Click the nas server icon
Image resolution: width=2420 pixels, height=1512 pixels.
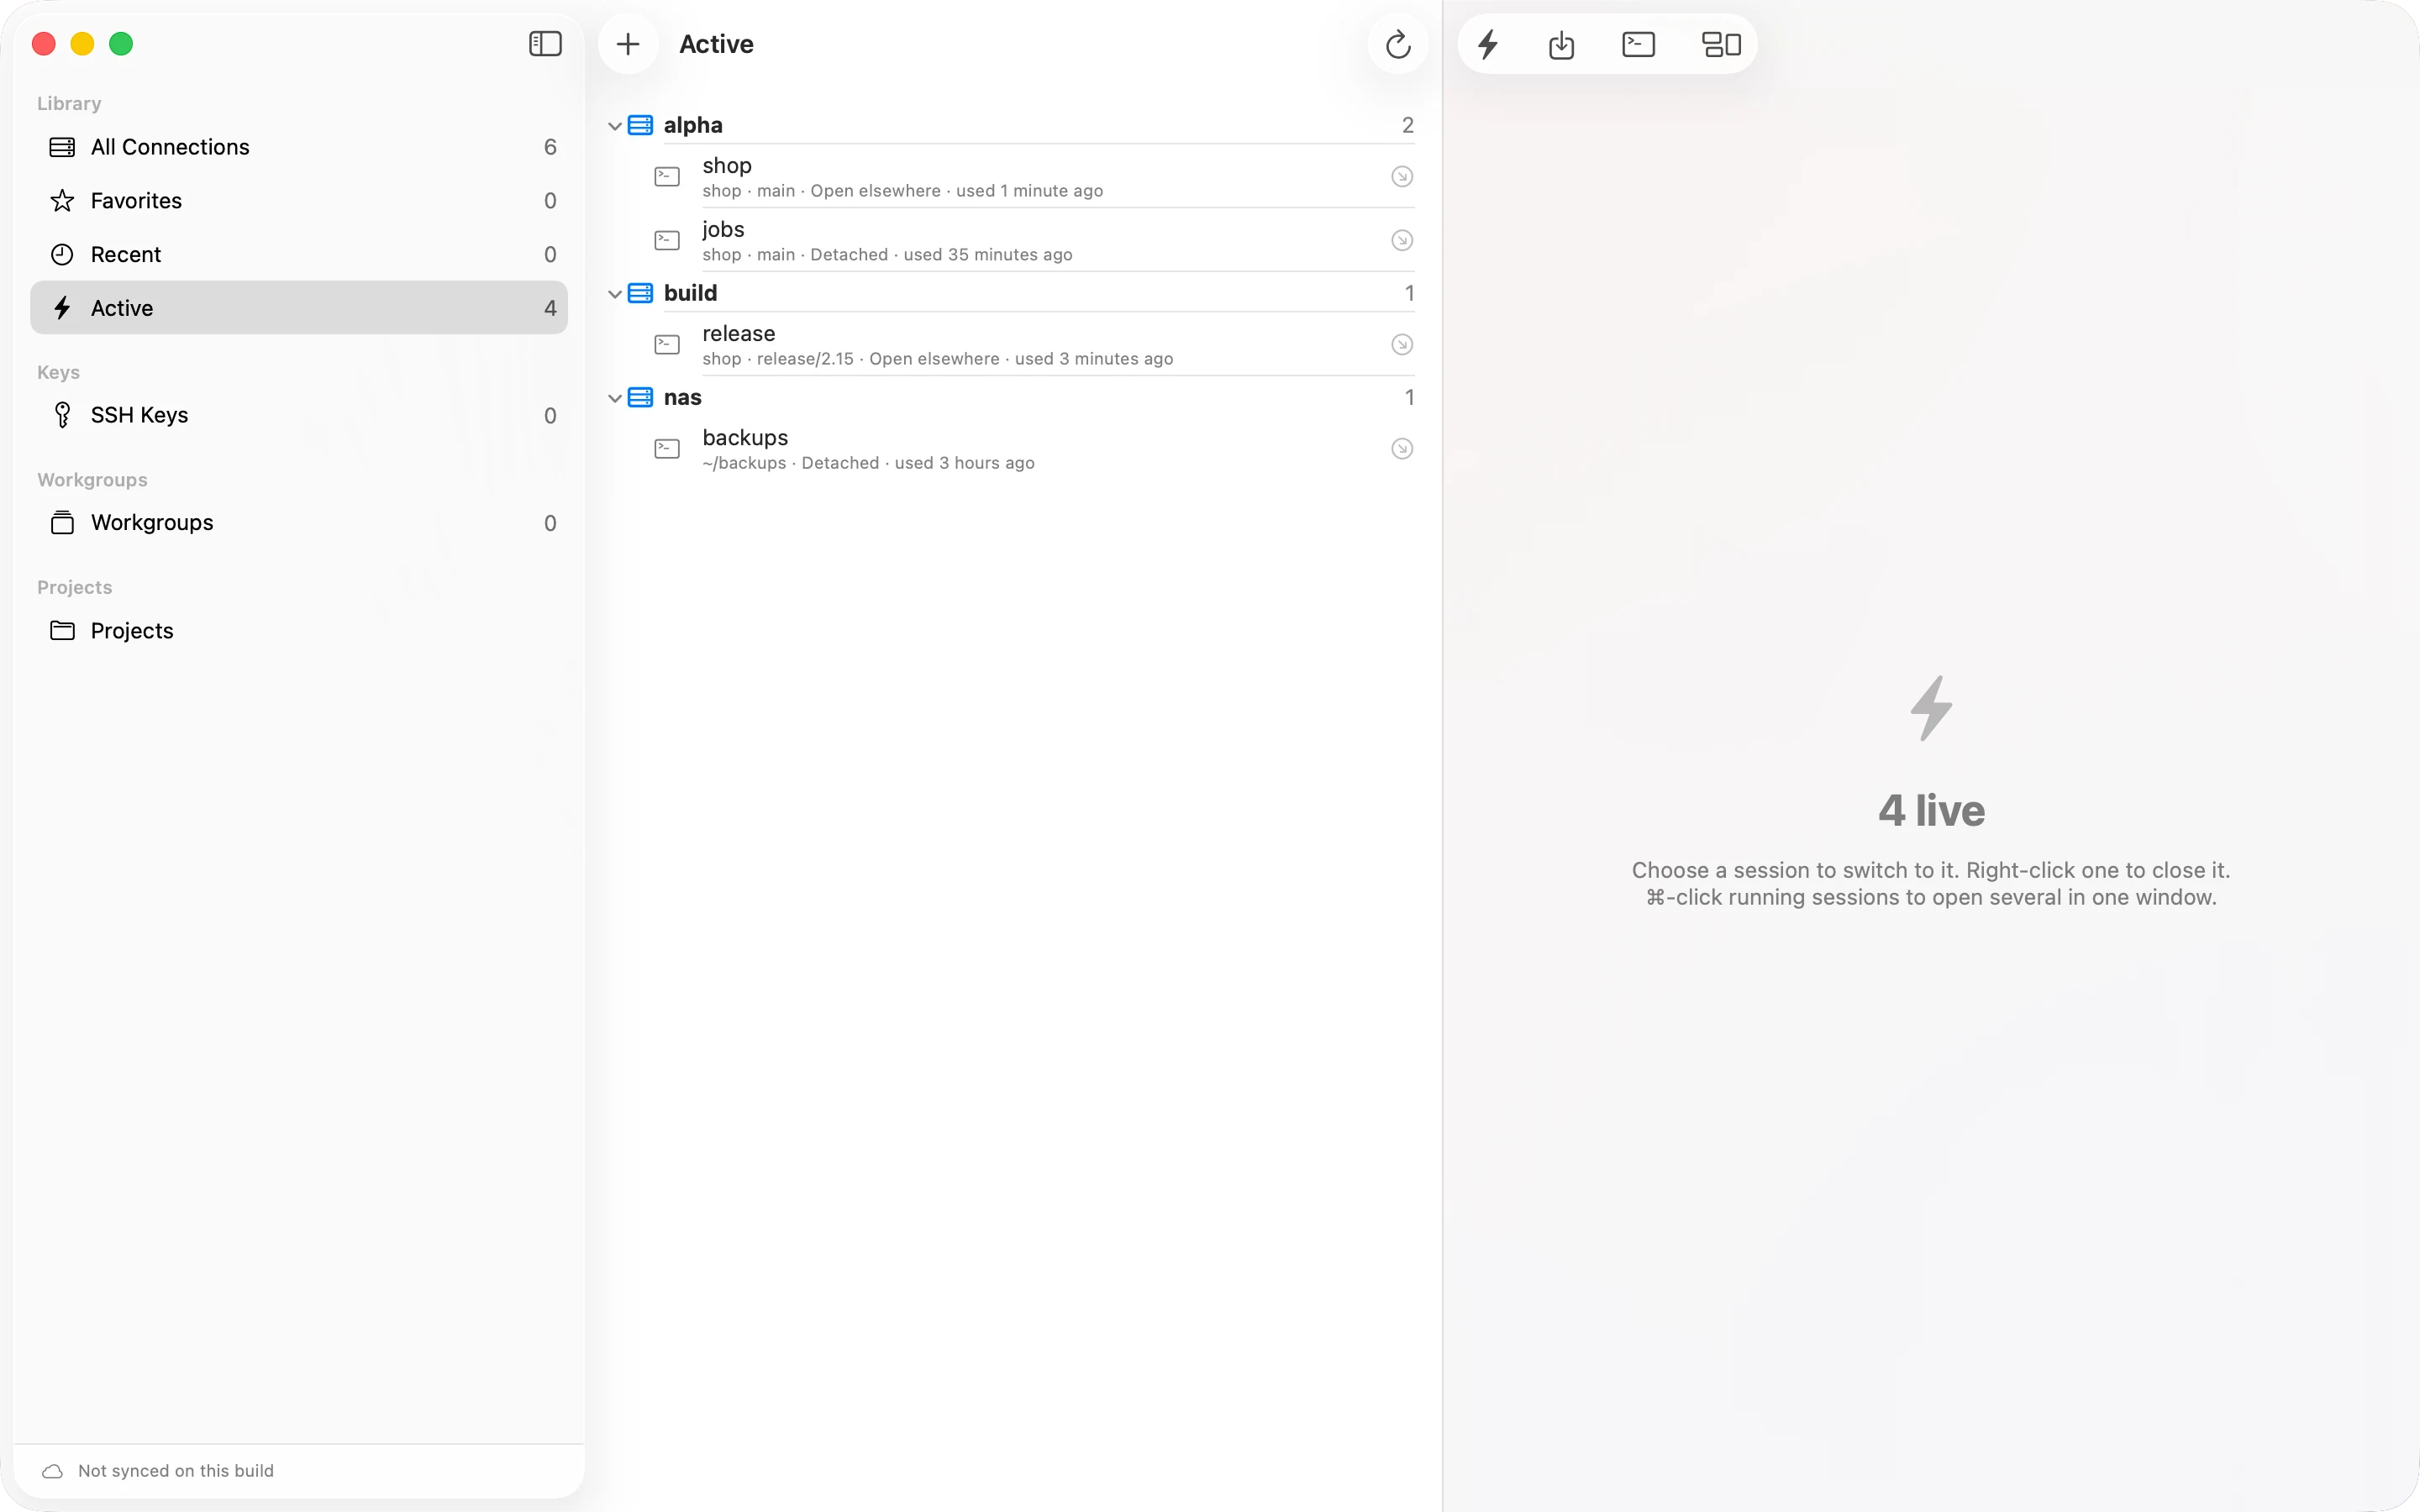coord(640,398)
